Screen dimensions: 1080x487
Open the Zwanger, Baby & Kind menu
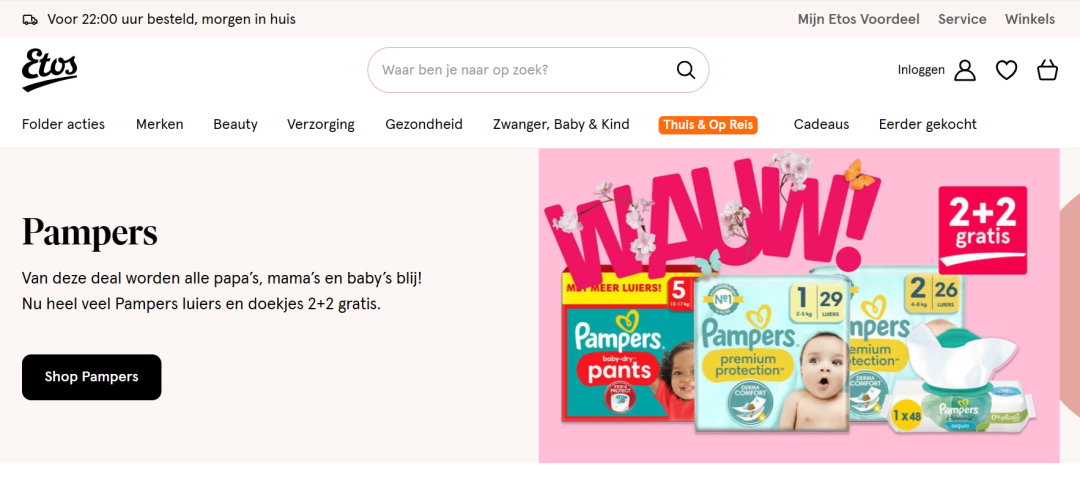coord(561,125)
